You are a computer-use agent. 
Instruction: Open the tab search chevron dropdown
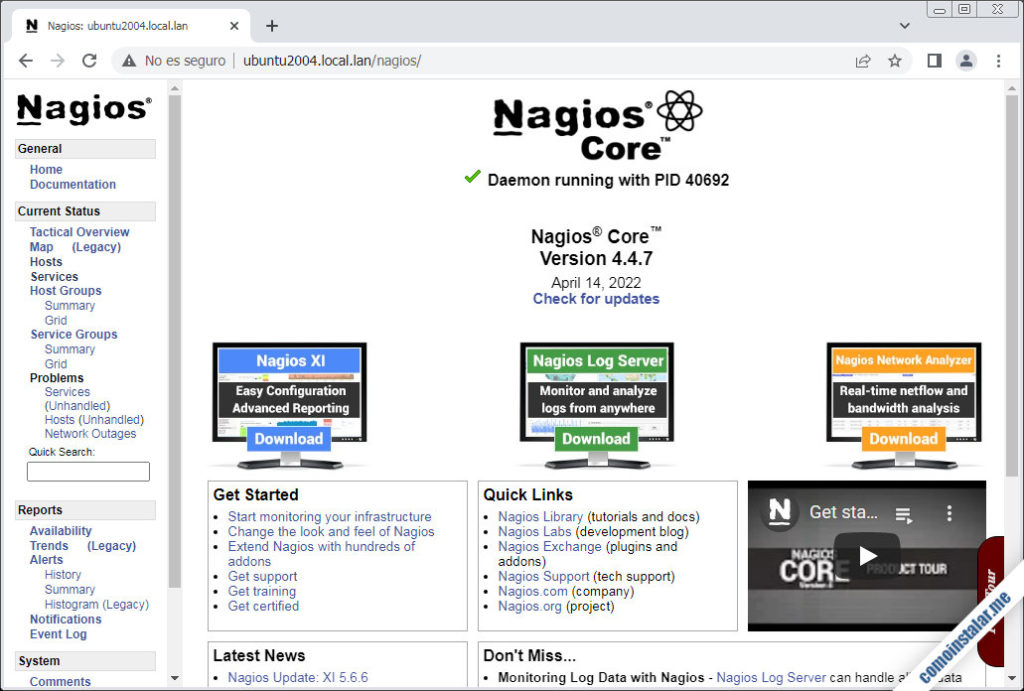coord(903,25)
